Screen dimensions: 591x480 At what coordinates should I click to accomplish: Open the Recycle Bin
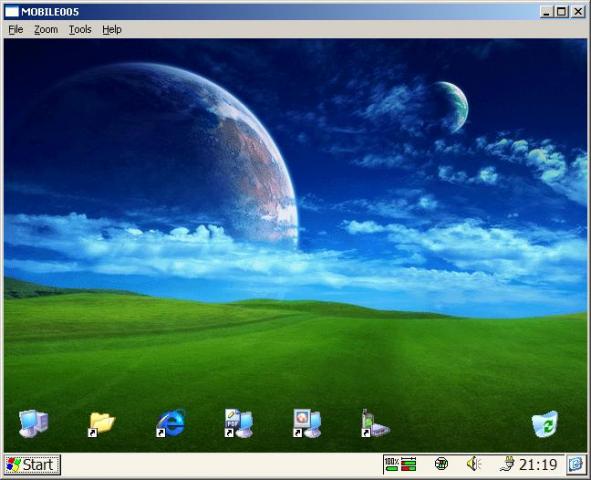(x=545, y=424)
